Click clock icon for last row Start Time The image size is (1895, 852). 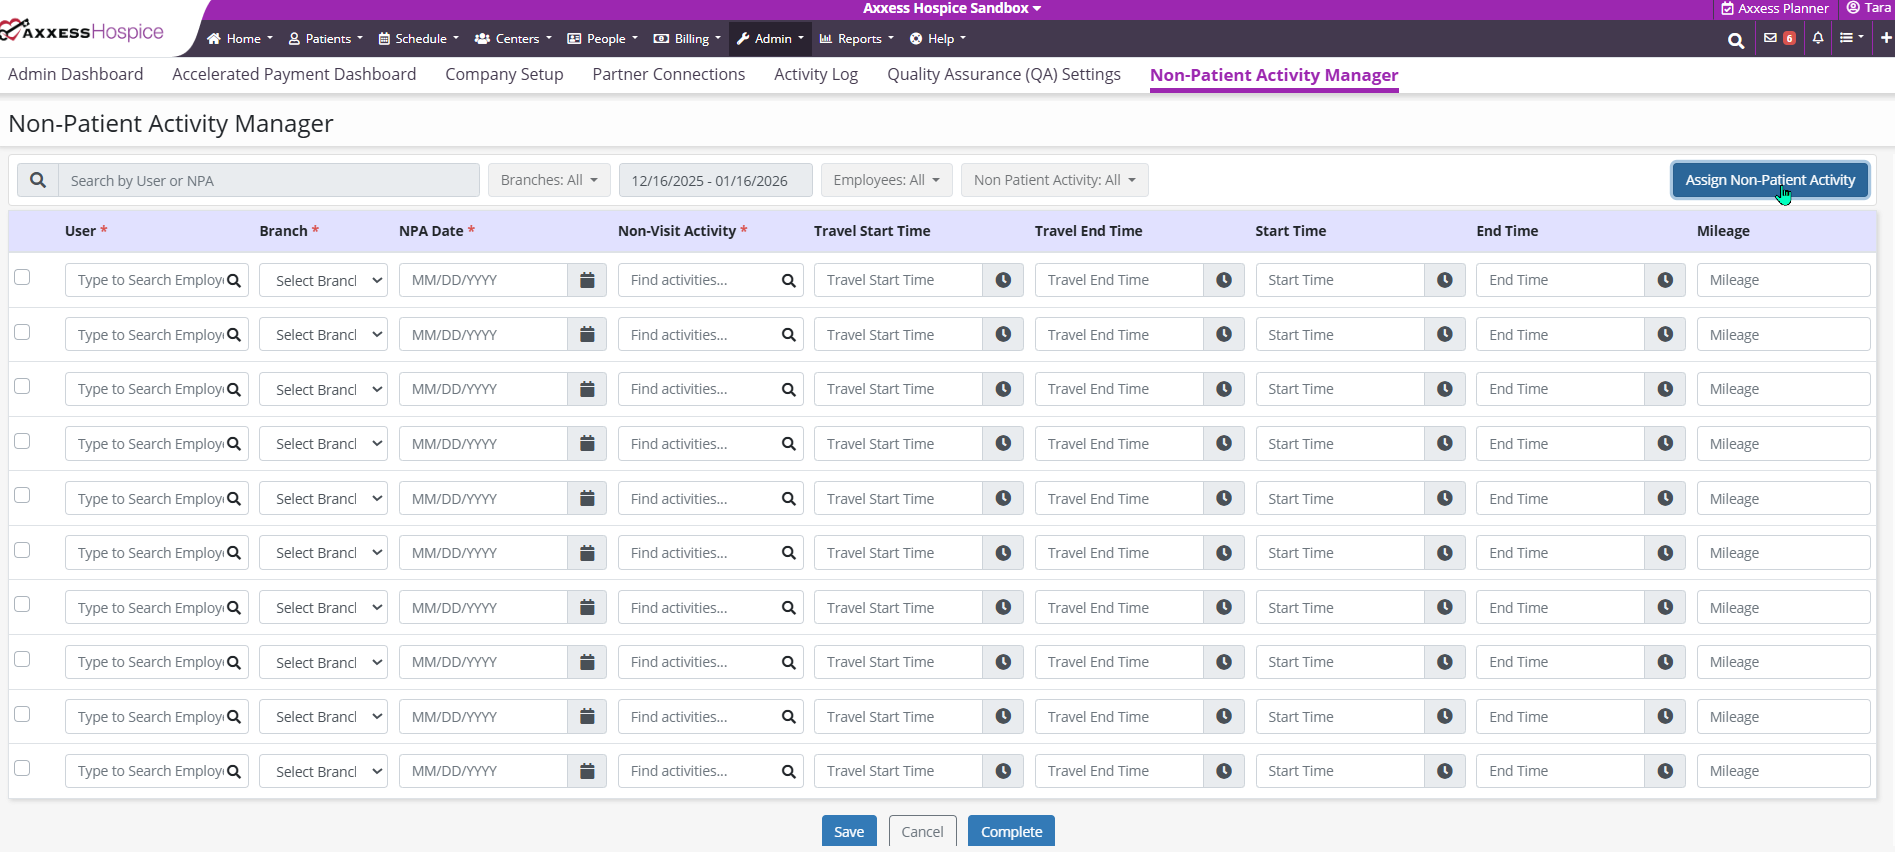(x=1445, y=771)
